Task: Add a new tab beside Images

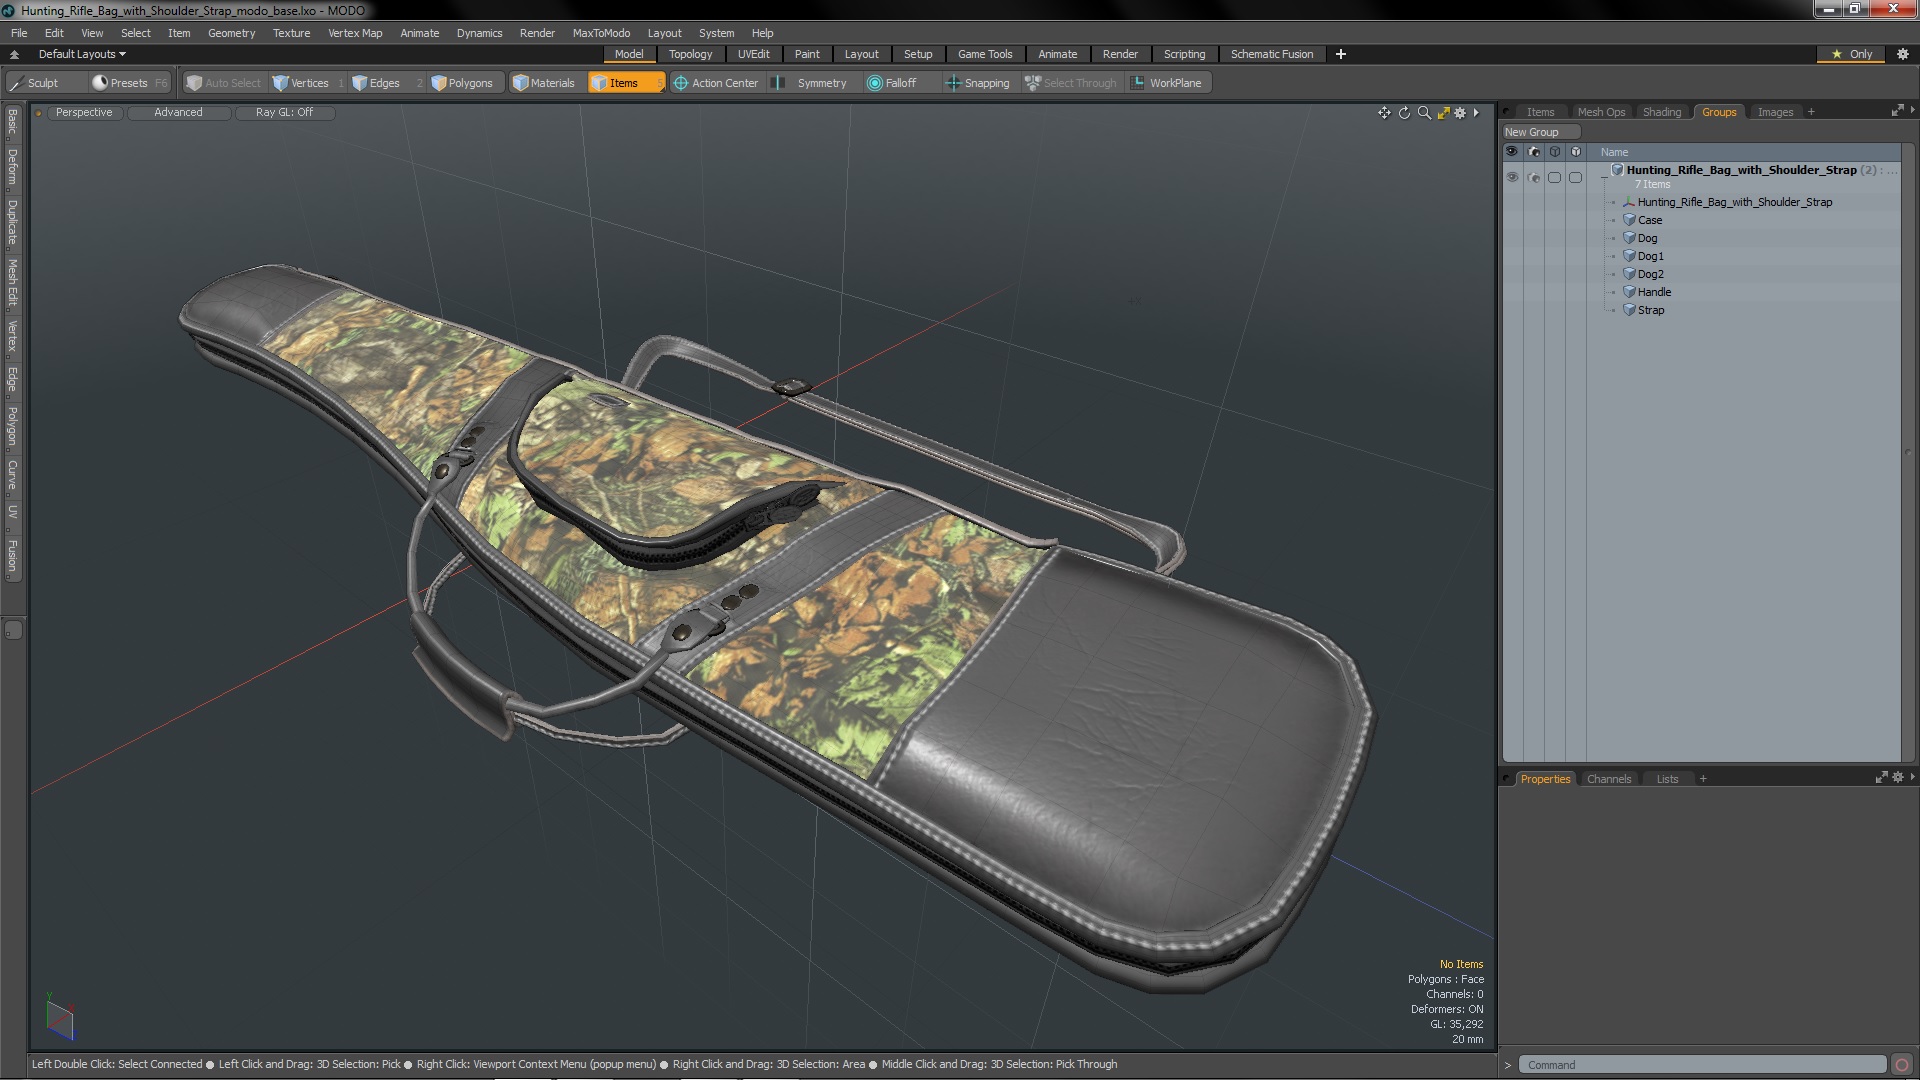Action: (x=1811, y=112)
